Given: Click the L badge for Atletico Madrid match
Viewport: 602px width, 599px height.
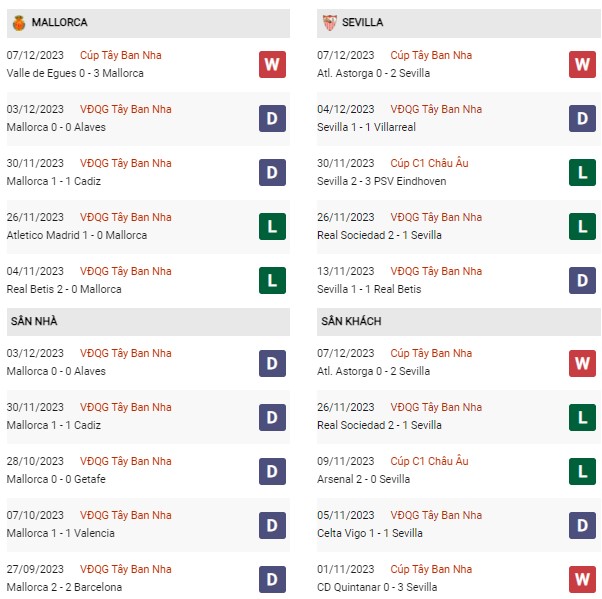Looking at the screenshot, I should (272, 226).
